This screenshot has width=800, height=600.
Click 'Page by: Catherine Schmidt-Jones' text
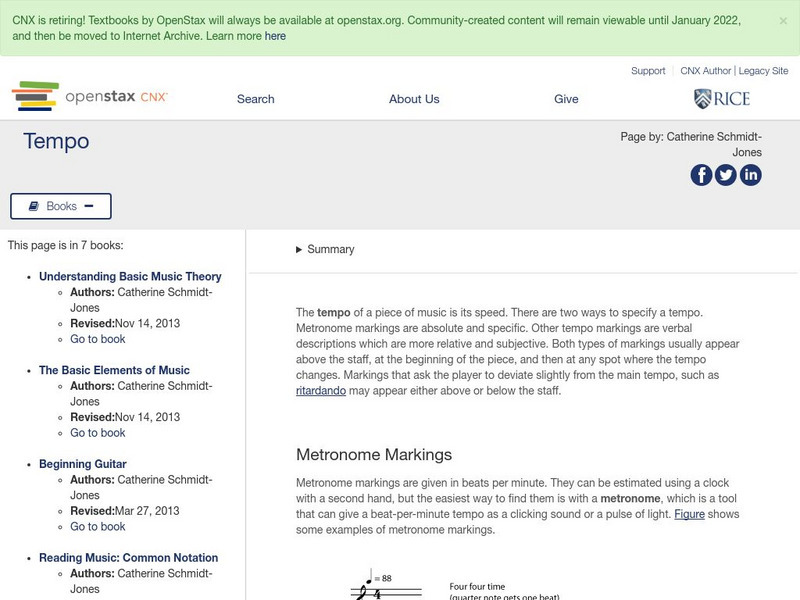click(x=691, y=144)
